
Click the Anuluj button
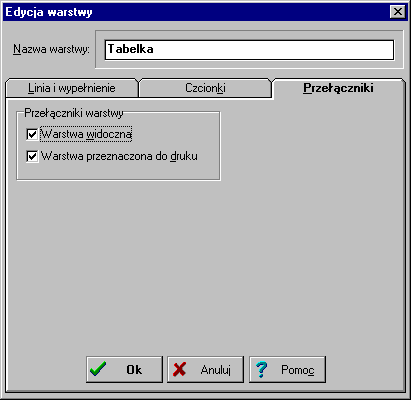(x=205, y=369)
